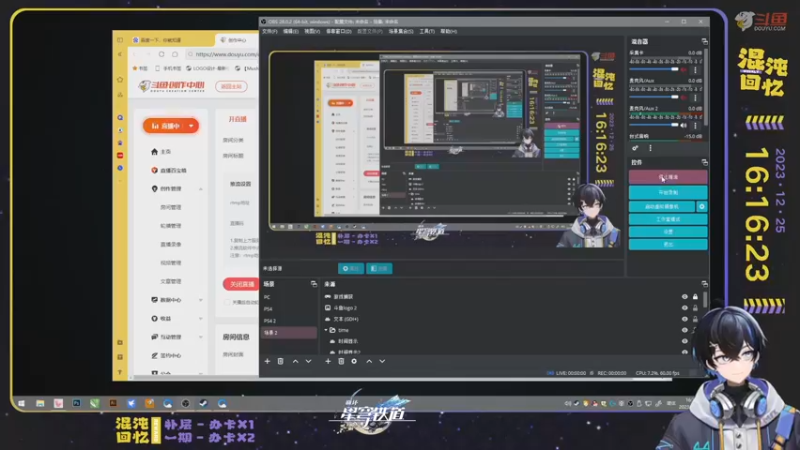Open dropdown arrow on orange live button
800x450 pixels.
191,126
